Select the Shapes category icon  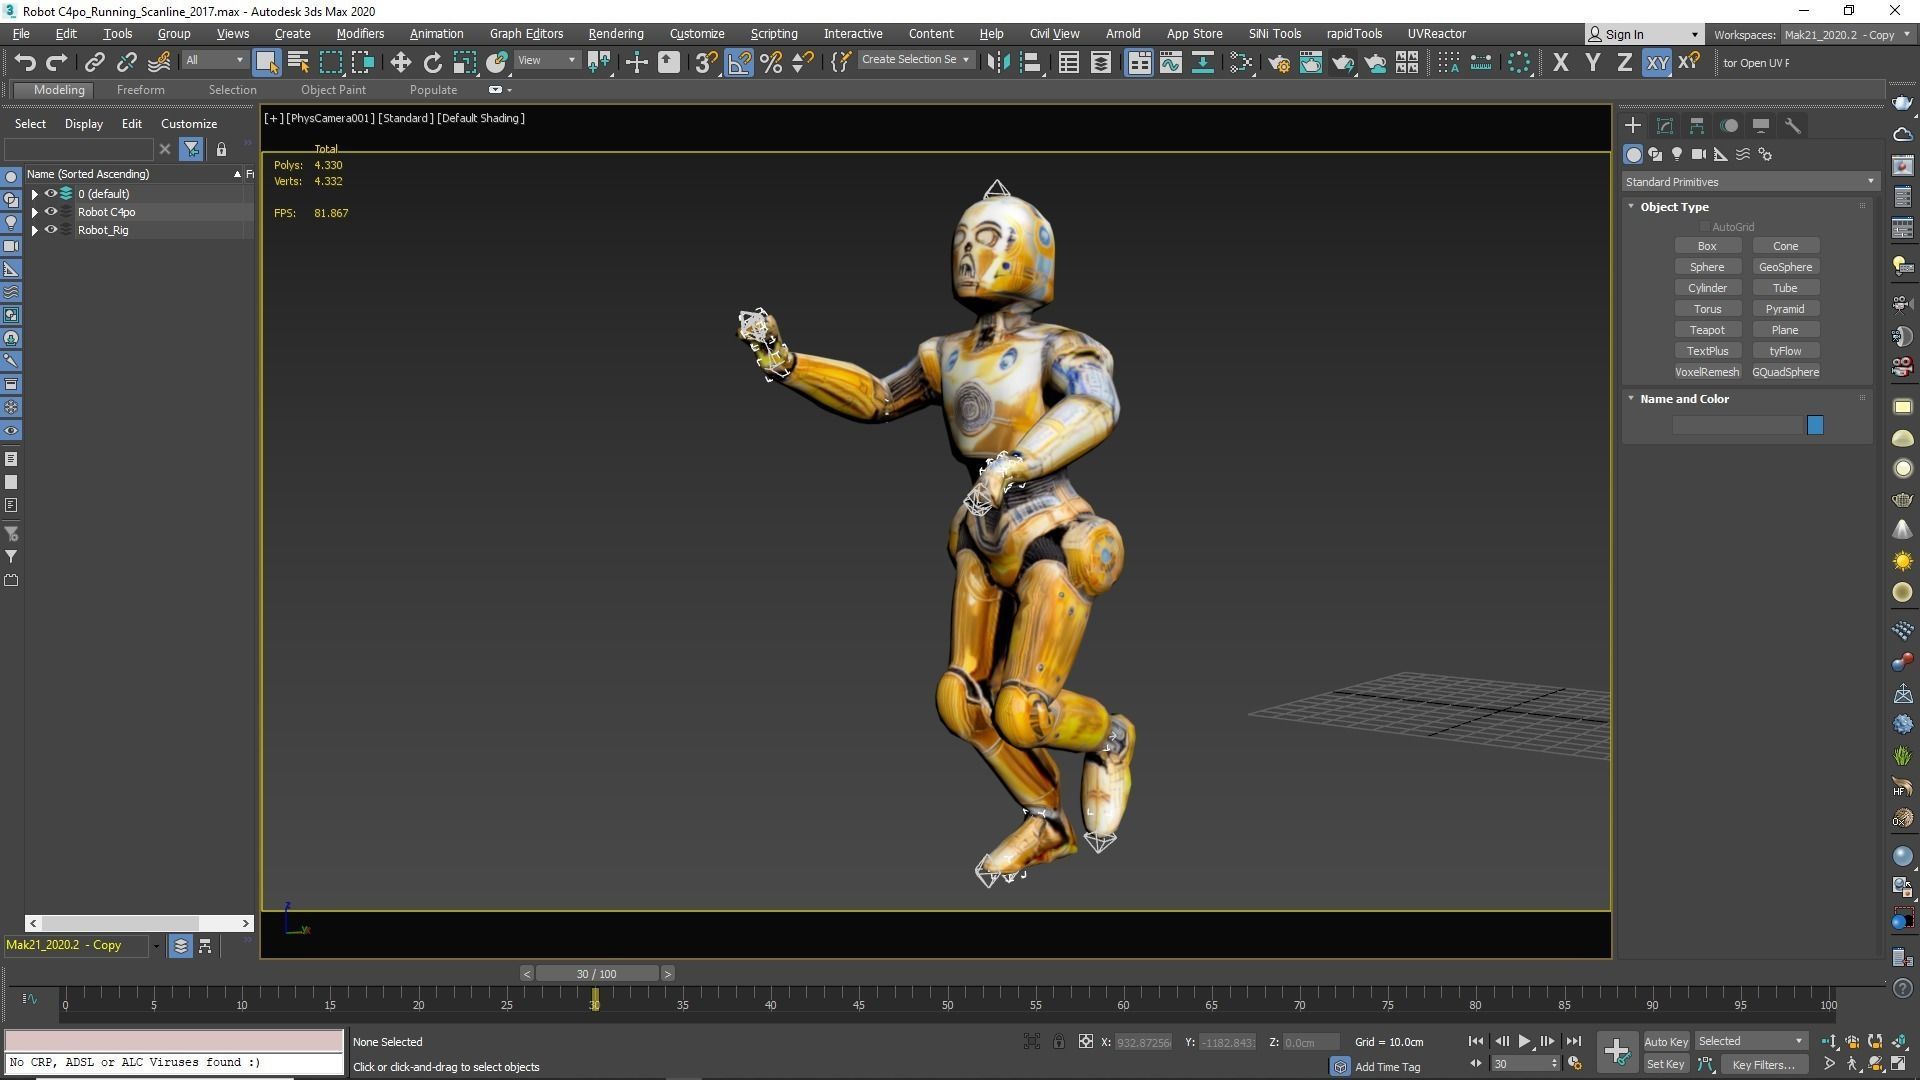click(1655, 155)
